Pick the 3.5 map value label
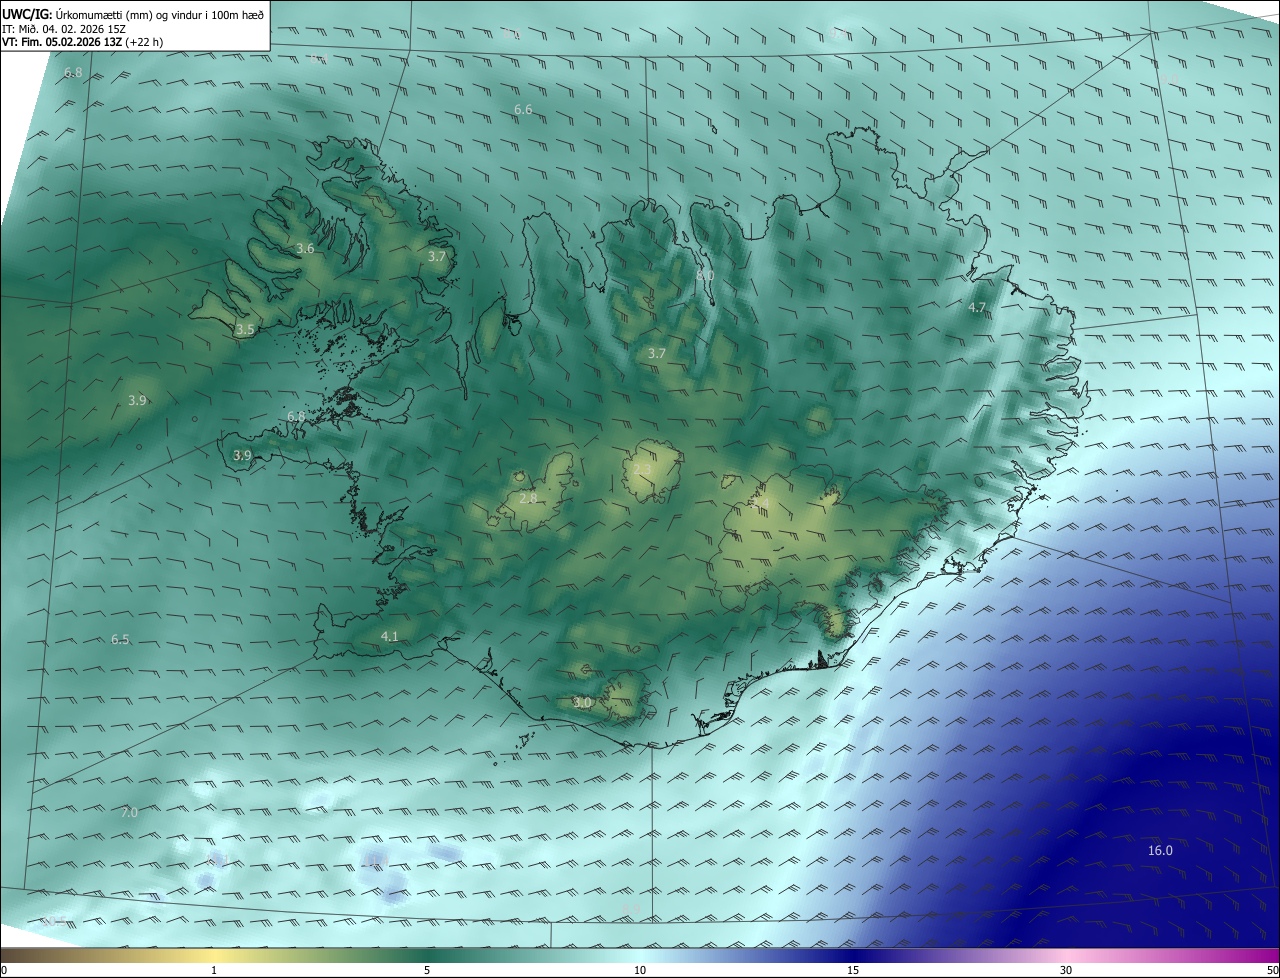The image size is (1280, 978). pyautogui.click(x=245, y=329)
